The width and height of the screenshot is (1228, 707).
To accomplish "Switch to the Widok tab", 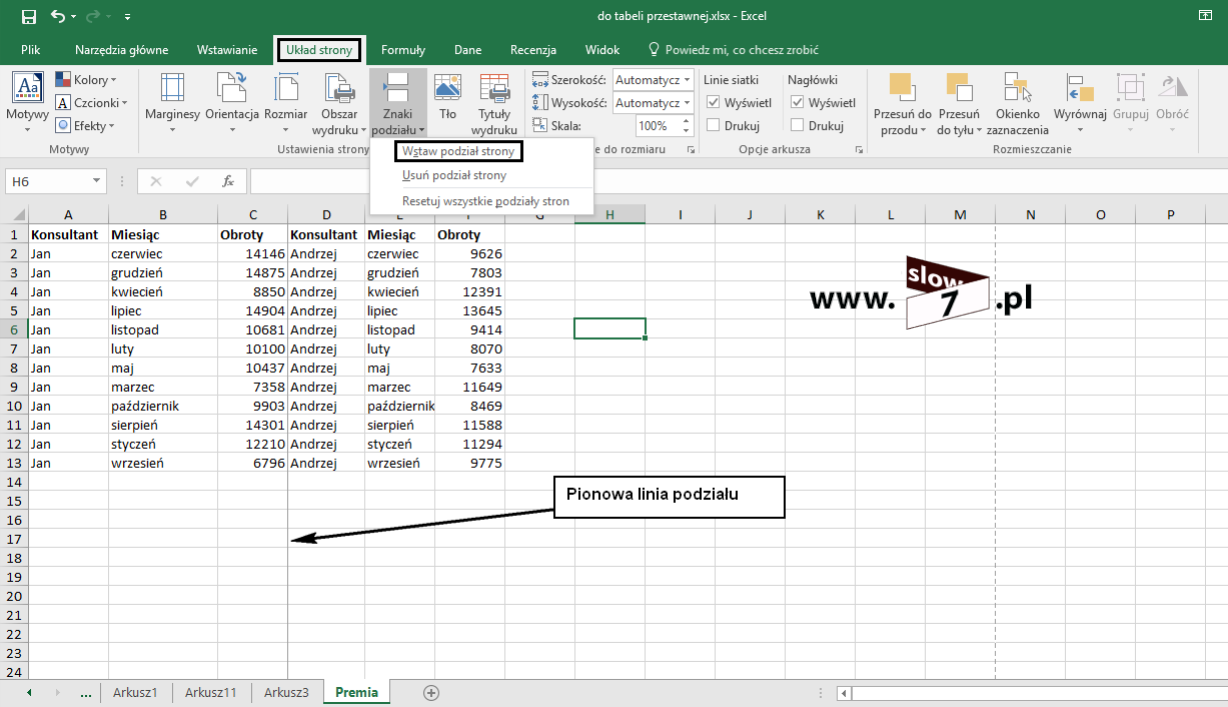I will 602,50.
